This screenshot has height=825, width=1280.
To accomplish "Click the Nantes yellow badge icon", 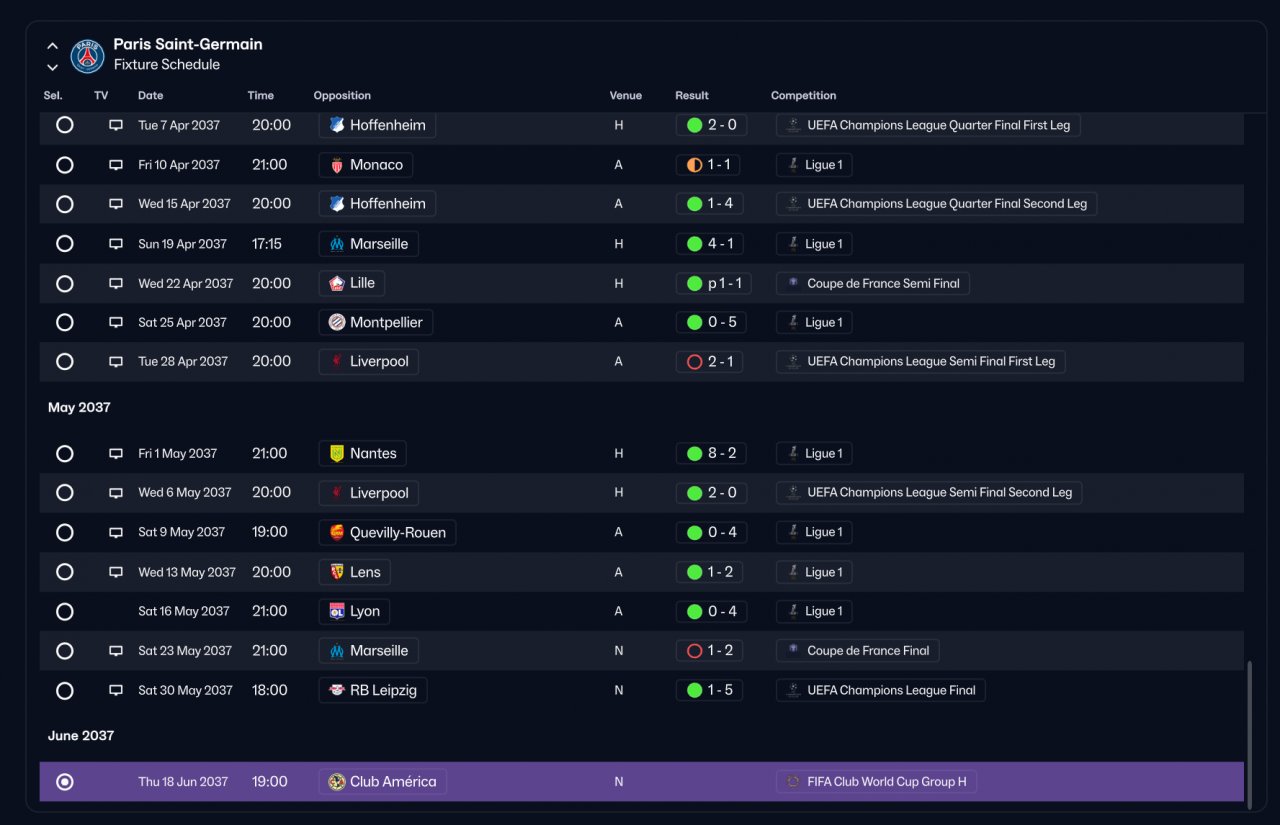I will pos(337,453).
